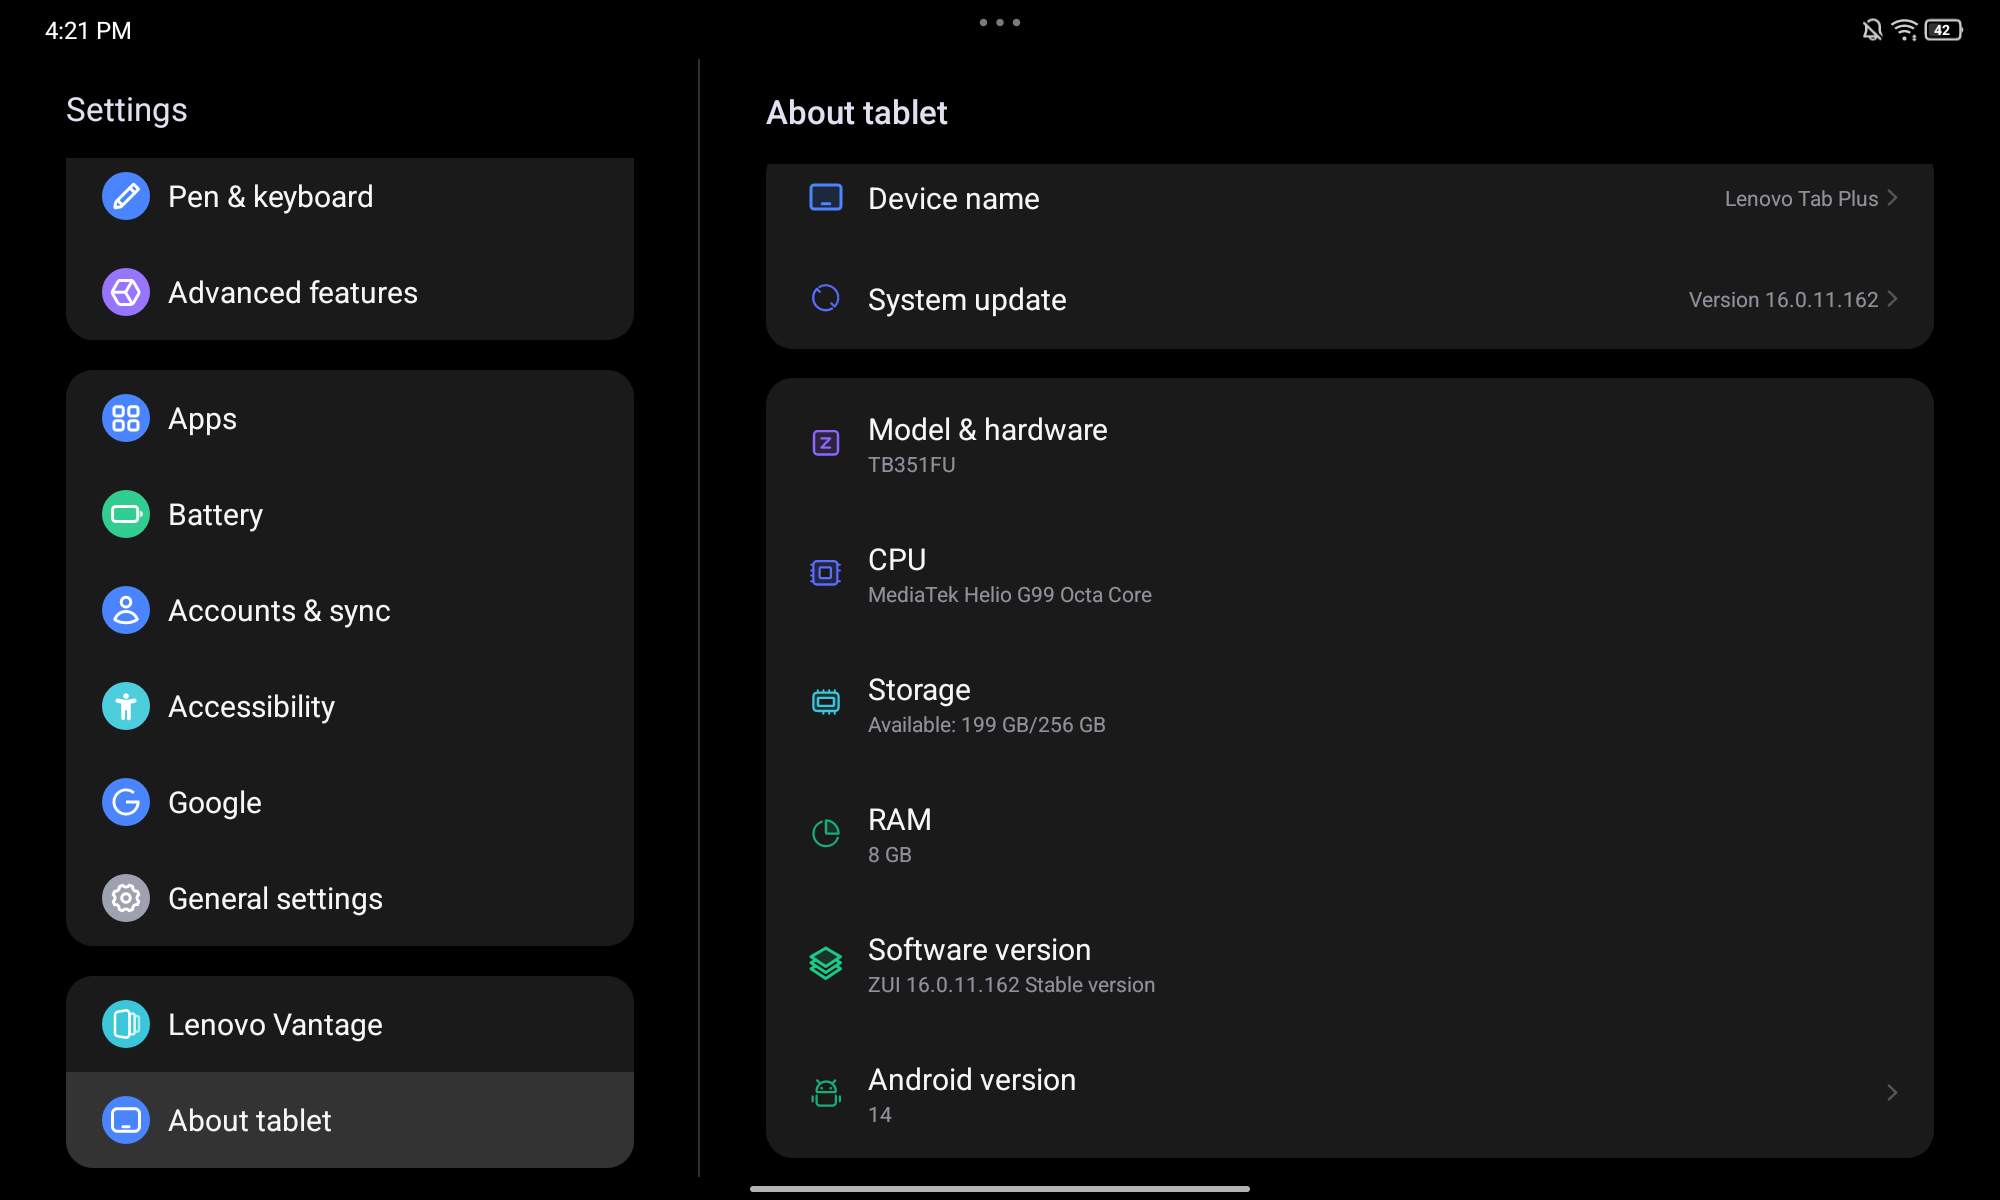
Task: Open the Apps settings icon
Action: [124, 419]
